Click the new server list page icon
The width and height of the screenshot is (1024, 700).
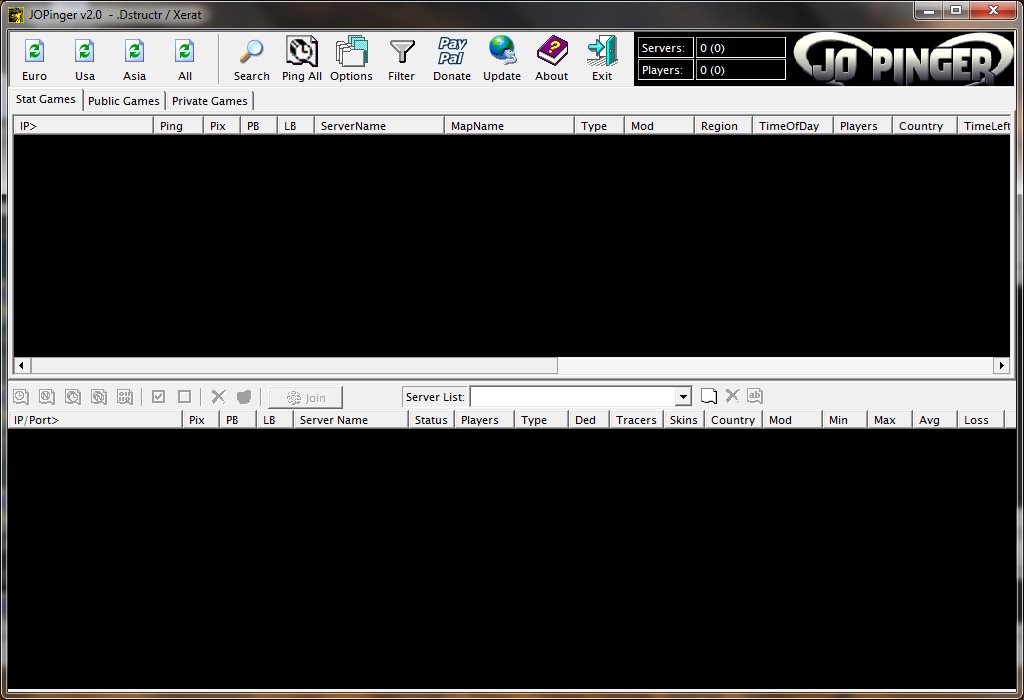(x=709, y=396)
